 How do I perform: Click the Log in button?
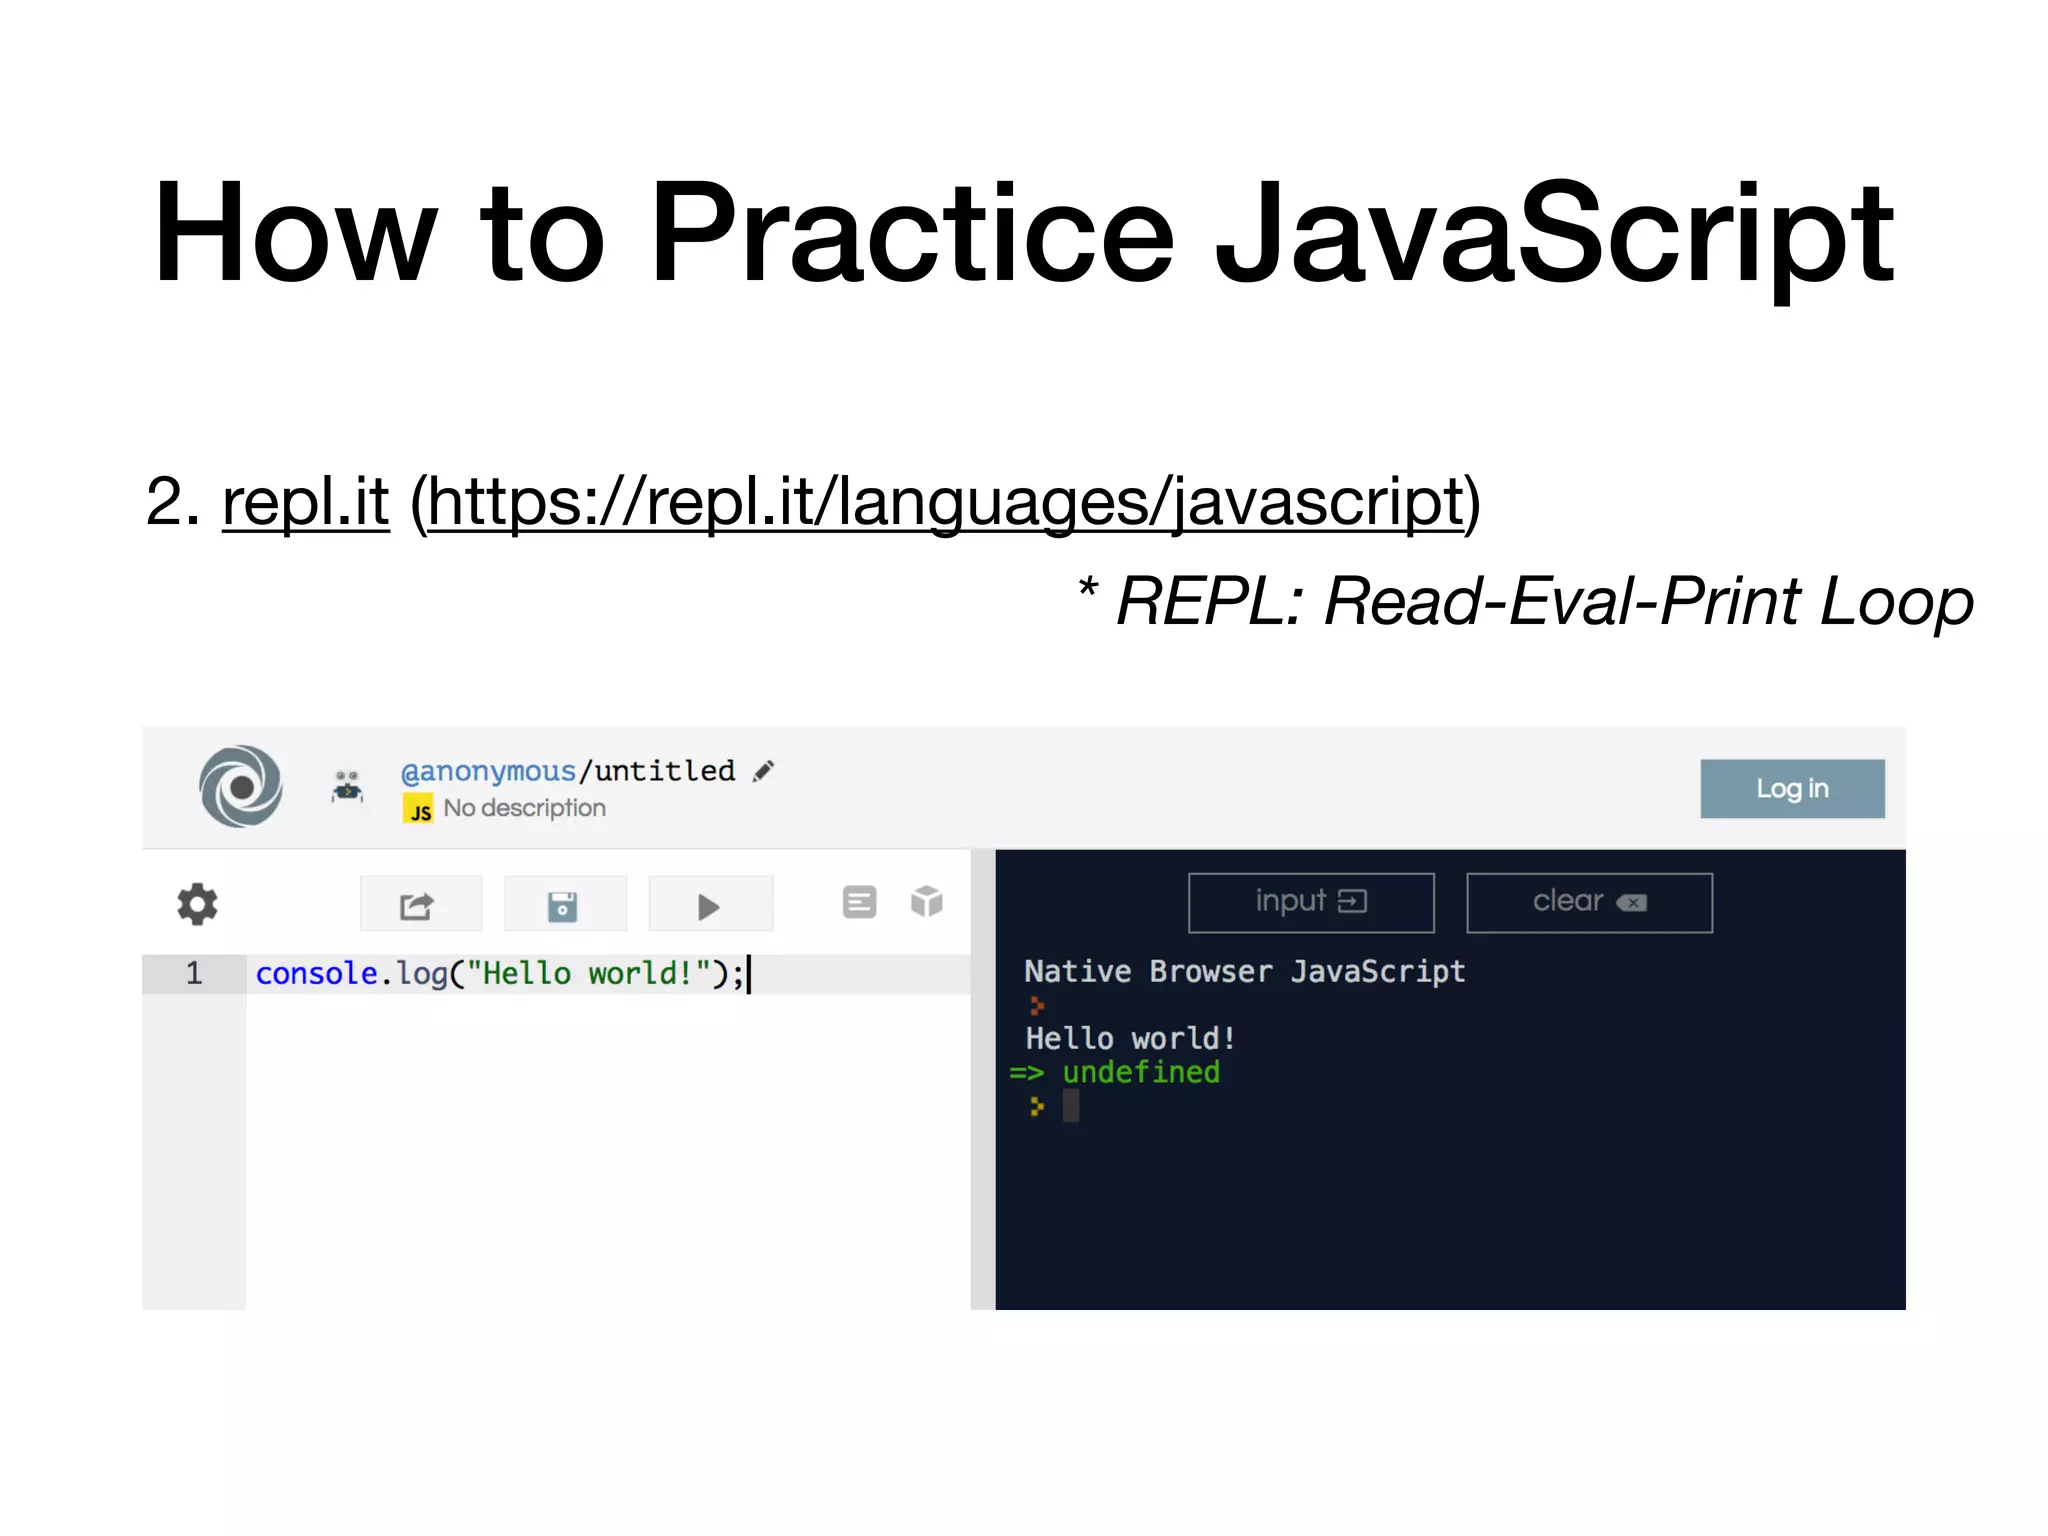[x=1792, y=789]
